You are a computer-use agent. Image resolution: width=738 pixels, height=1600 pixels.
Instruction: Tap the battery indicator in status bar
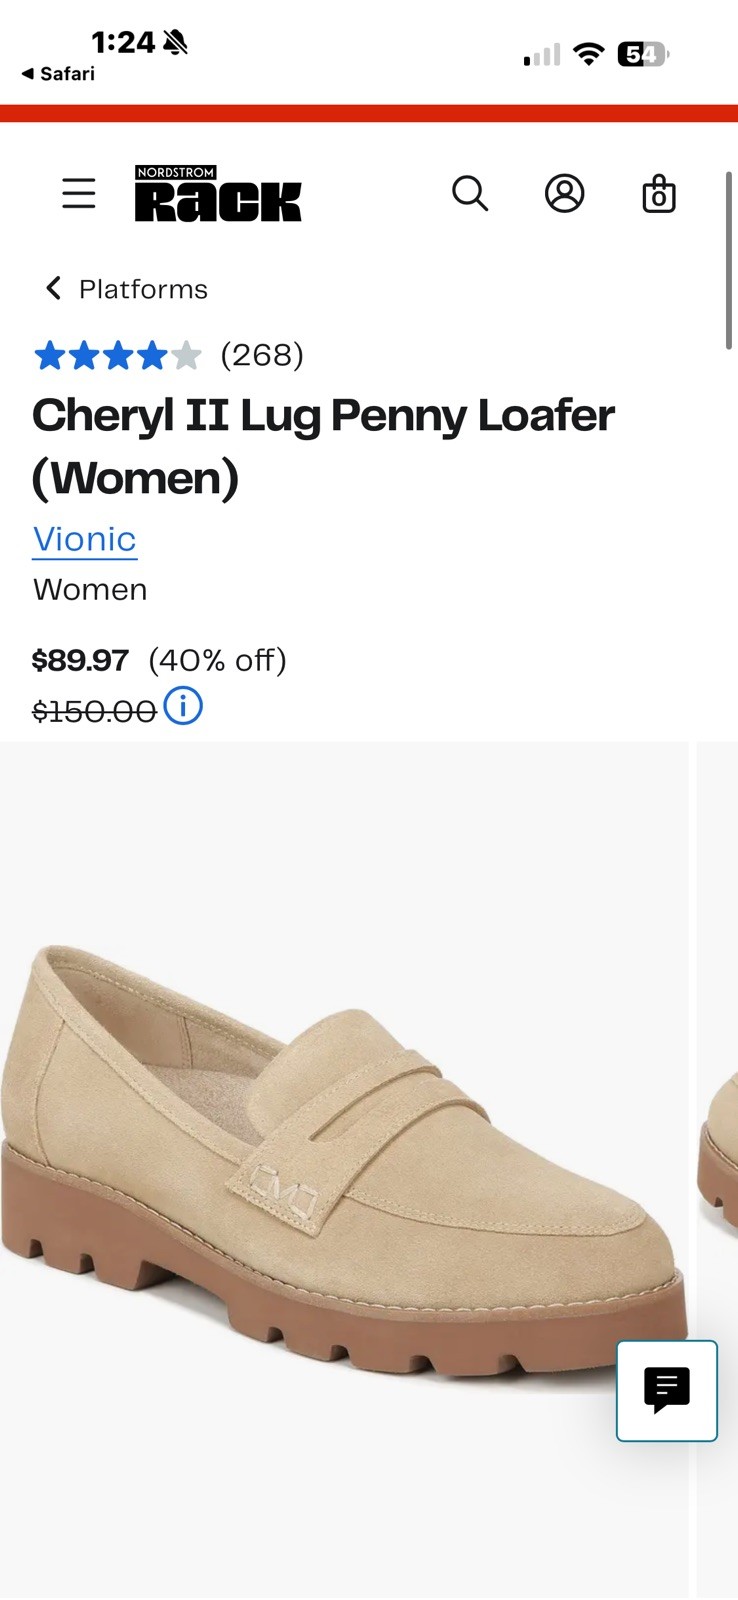pyautogui.click(x=643, y=54)
